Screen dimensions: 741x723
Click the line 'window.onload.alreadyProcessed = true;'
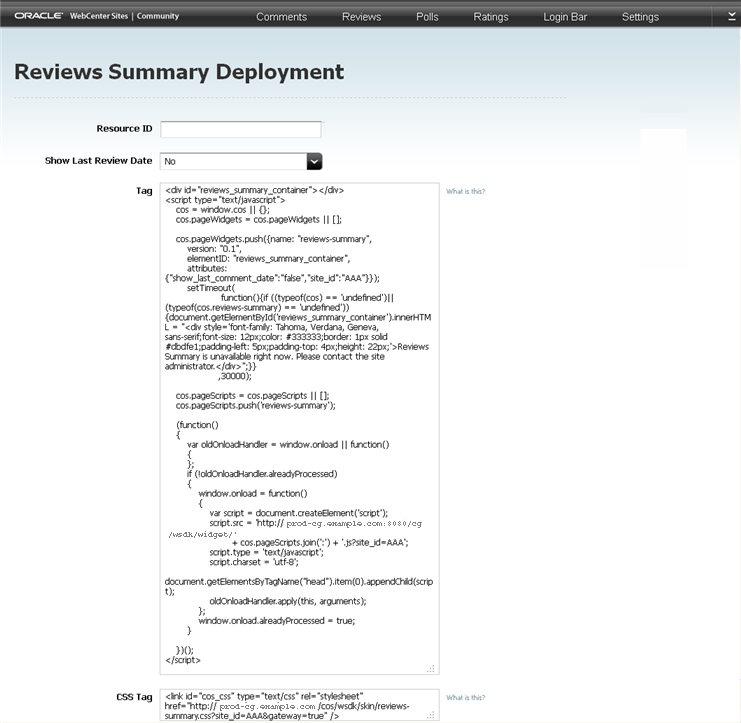276,621
